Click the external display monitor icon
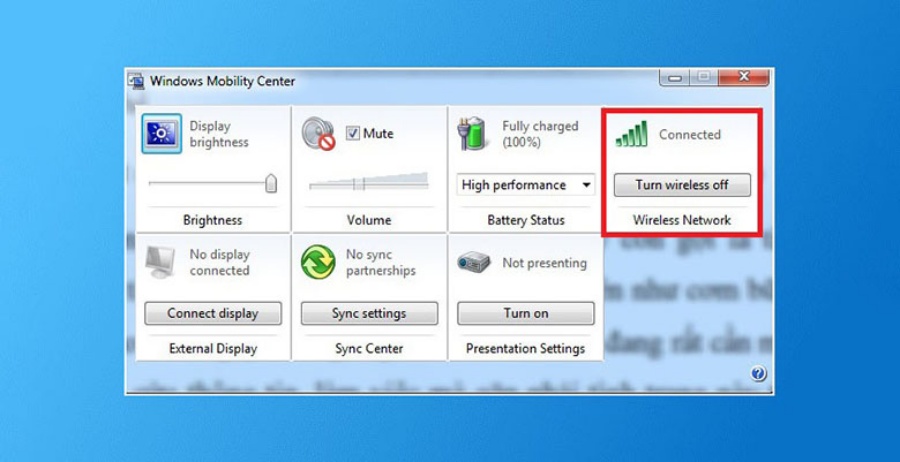 (160, 262)
